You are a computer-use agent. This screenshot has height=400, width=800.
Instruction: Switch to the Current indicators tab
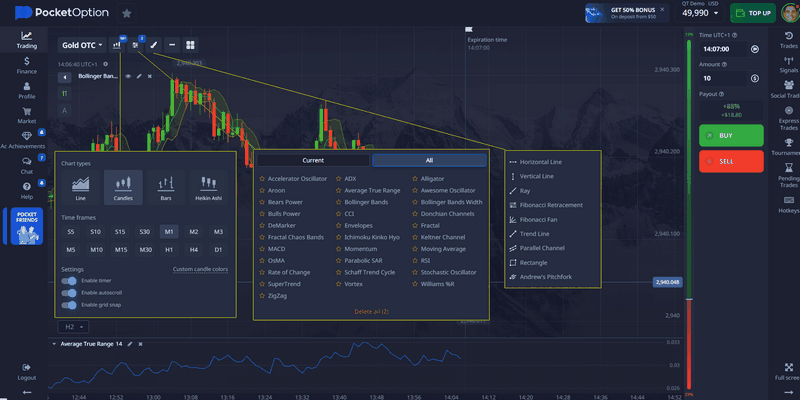point(313,160)
